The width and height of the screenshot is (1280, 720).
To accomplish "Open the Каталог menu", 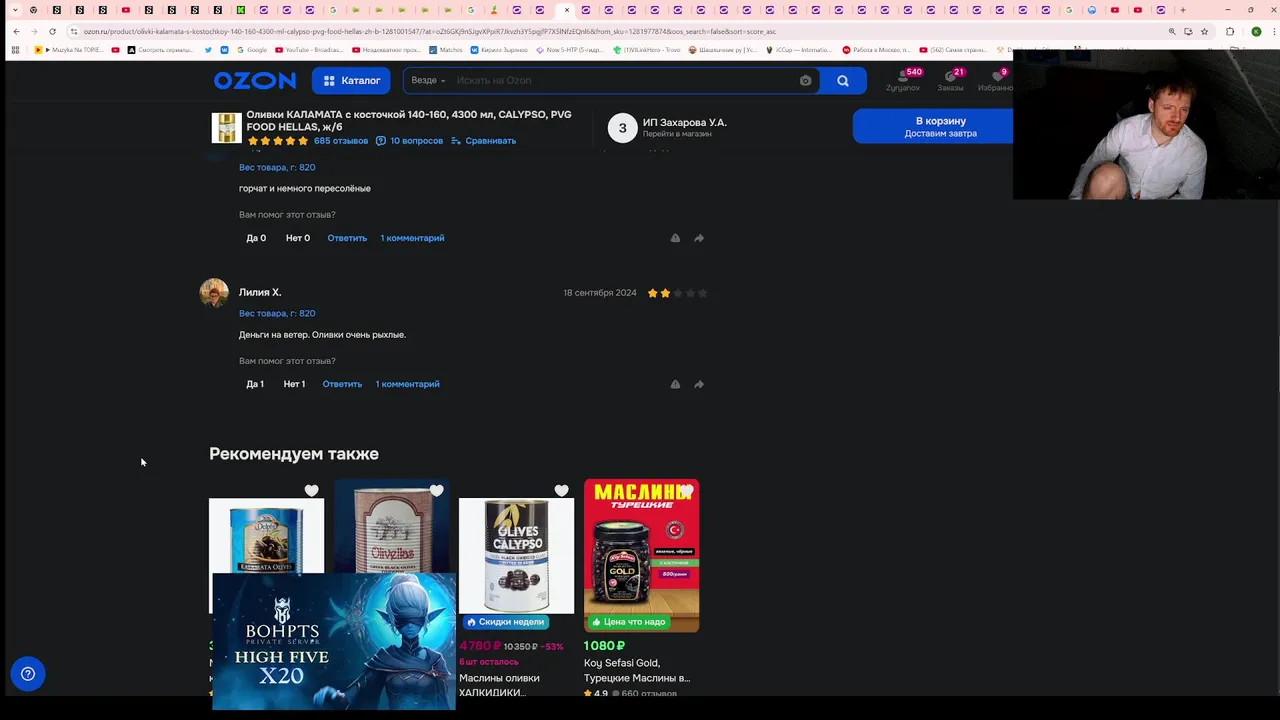I will click(x=351, y=81).
